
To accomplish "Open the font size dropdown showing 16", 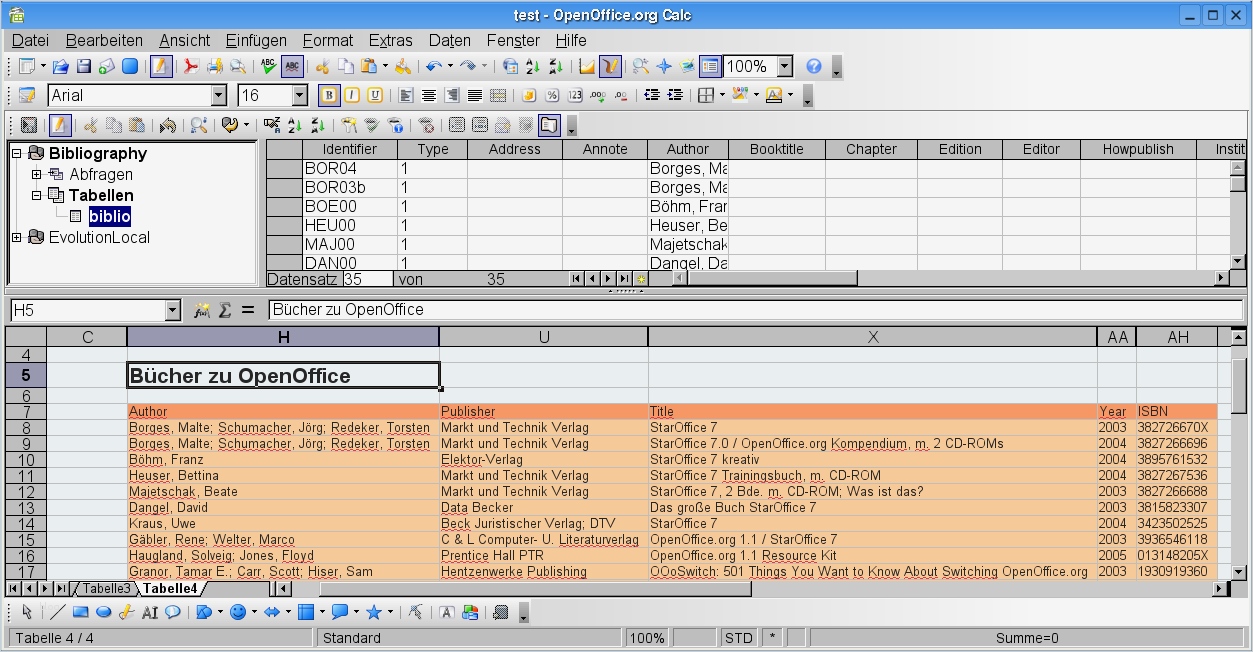I will click(x=299, y=96).
